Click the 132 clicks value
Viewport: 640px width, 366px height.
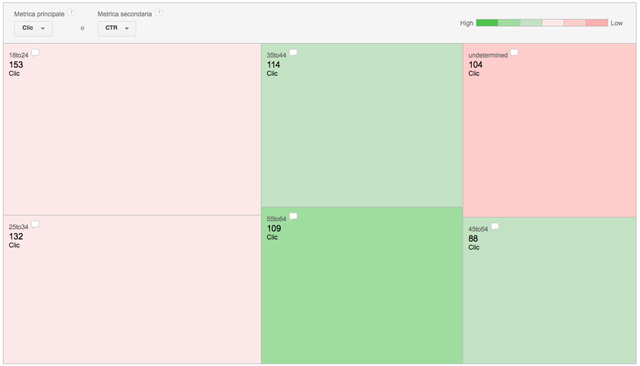16,237
